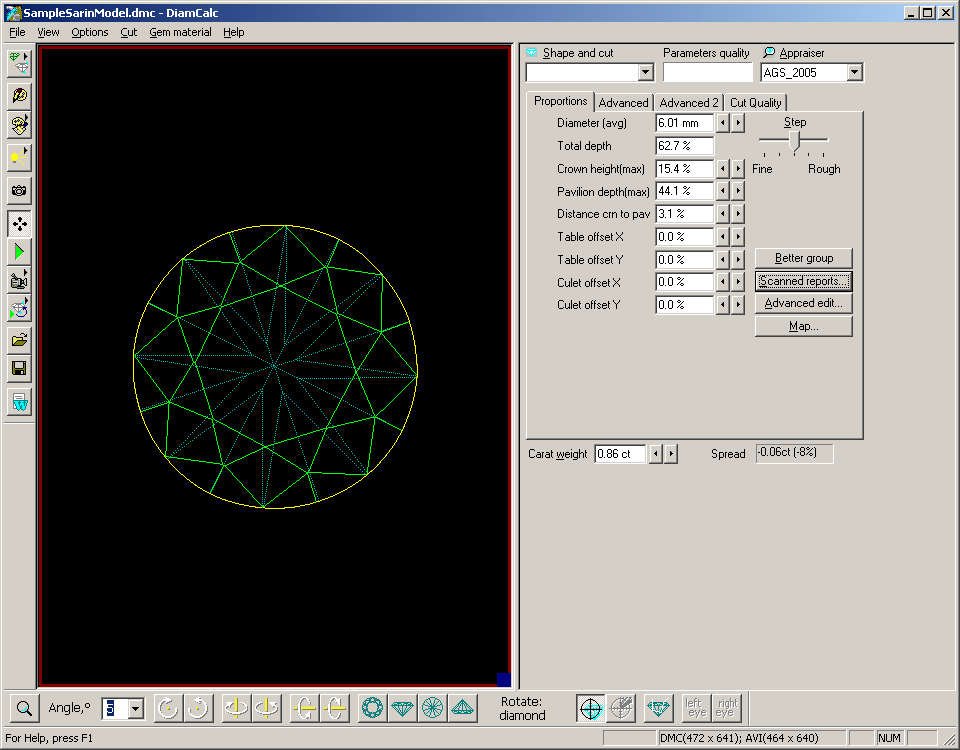
Task: Open the Appraiser AGS_2005 dropdown
Action: click(853, 73)
